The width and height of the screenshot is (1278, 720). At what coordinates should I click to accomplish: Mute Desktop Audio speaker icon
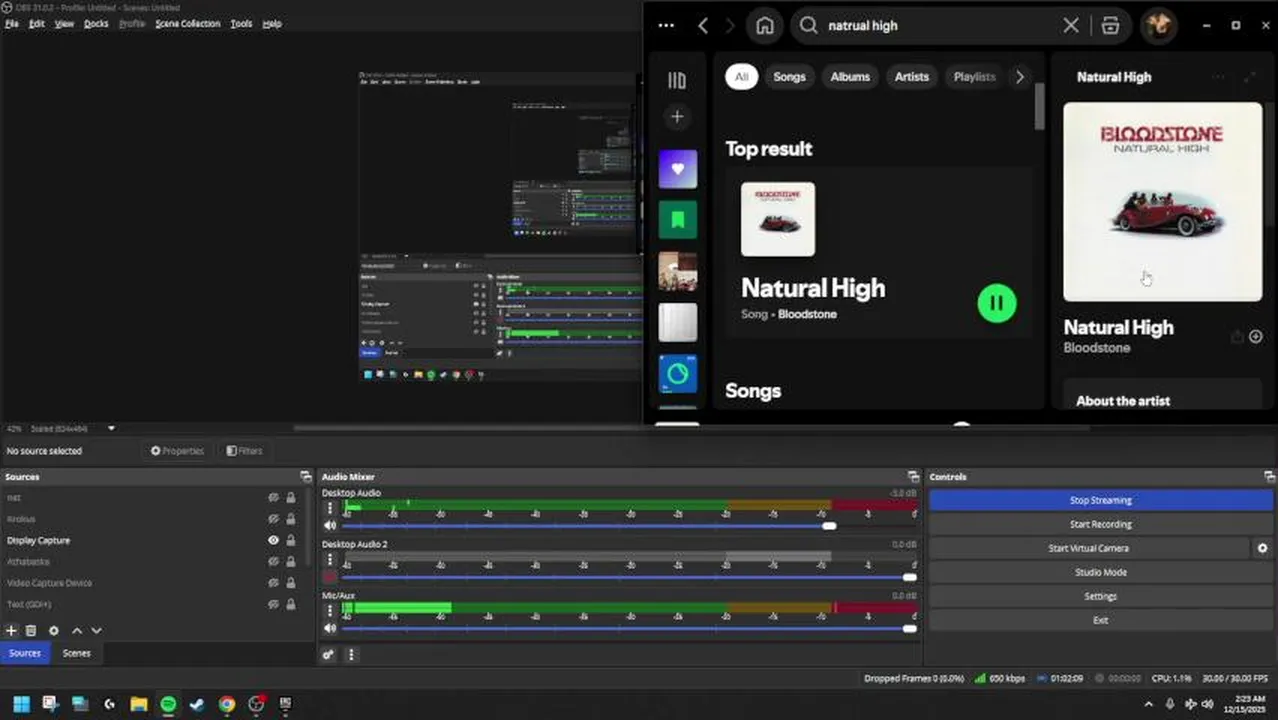click(330, 526)
